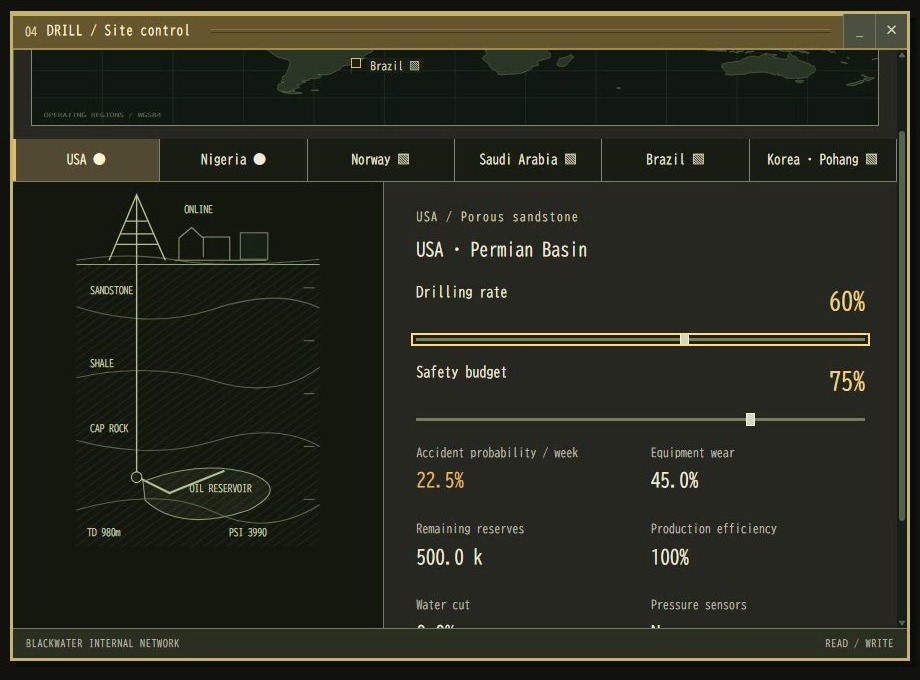Click the "500.0 k" remaining reserves value
This screenshot has height=680, width=920.
[x=449, y=557]
